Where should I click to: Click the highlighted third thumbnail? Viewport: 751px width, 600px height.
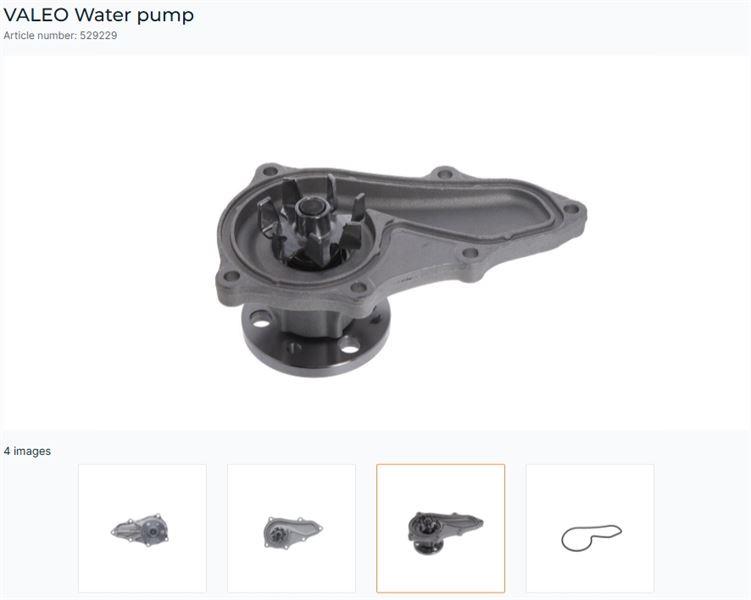441,528
